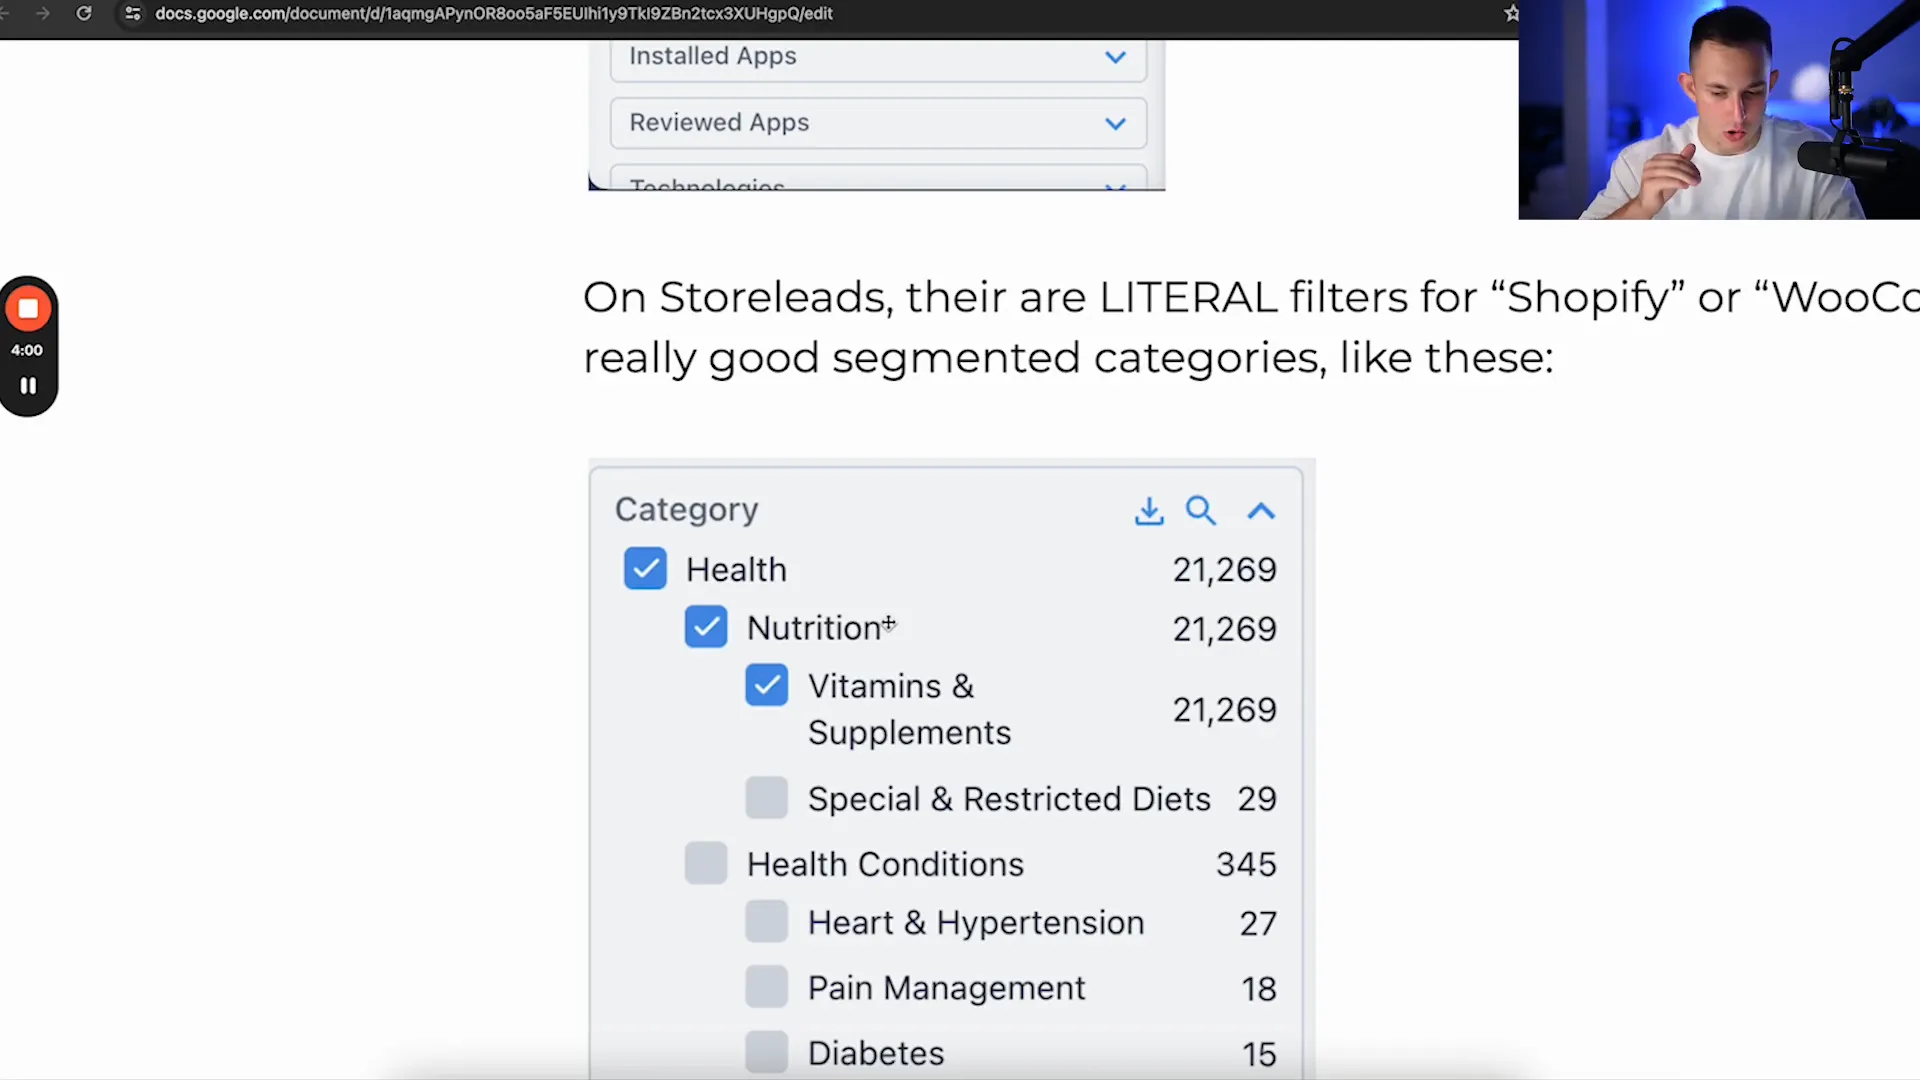Click the Pain Management label
Viewport: 1920px width, 1080px height.
point(946,988)
